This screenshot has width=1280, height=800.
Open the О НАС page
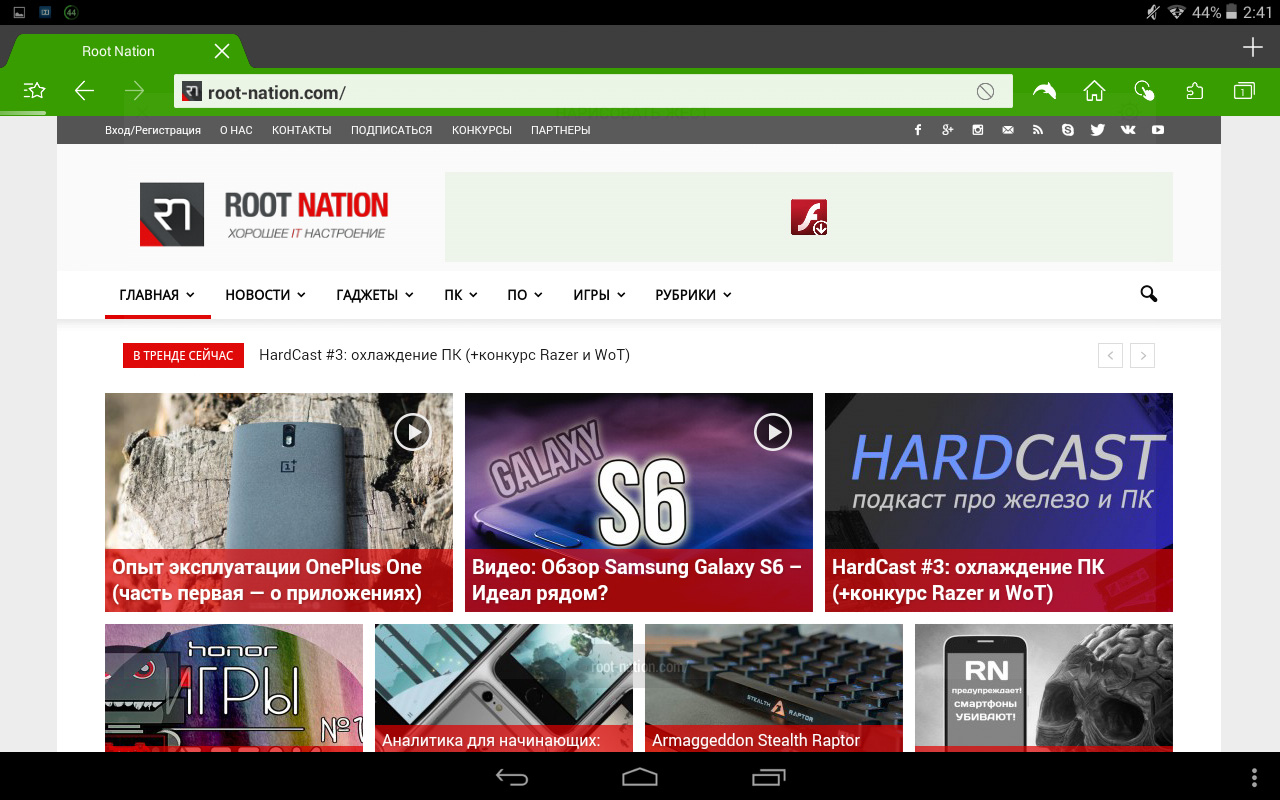click(x=236, y=130)
